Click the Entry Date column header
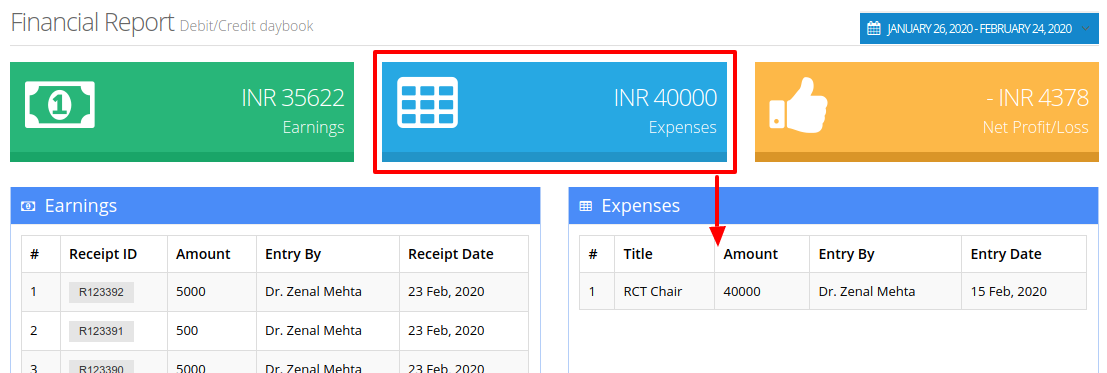 click(x=1006, y=254)
